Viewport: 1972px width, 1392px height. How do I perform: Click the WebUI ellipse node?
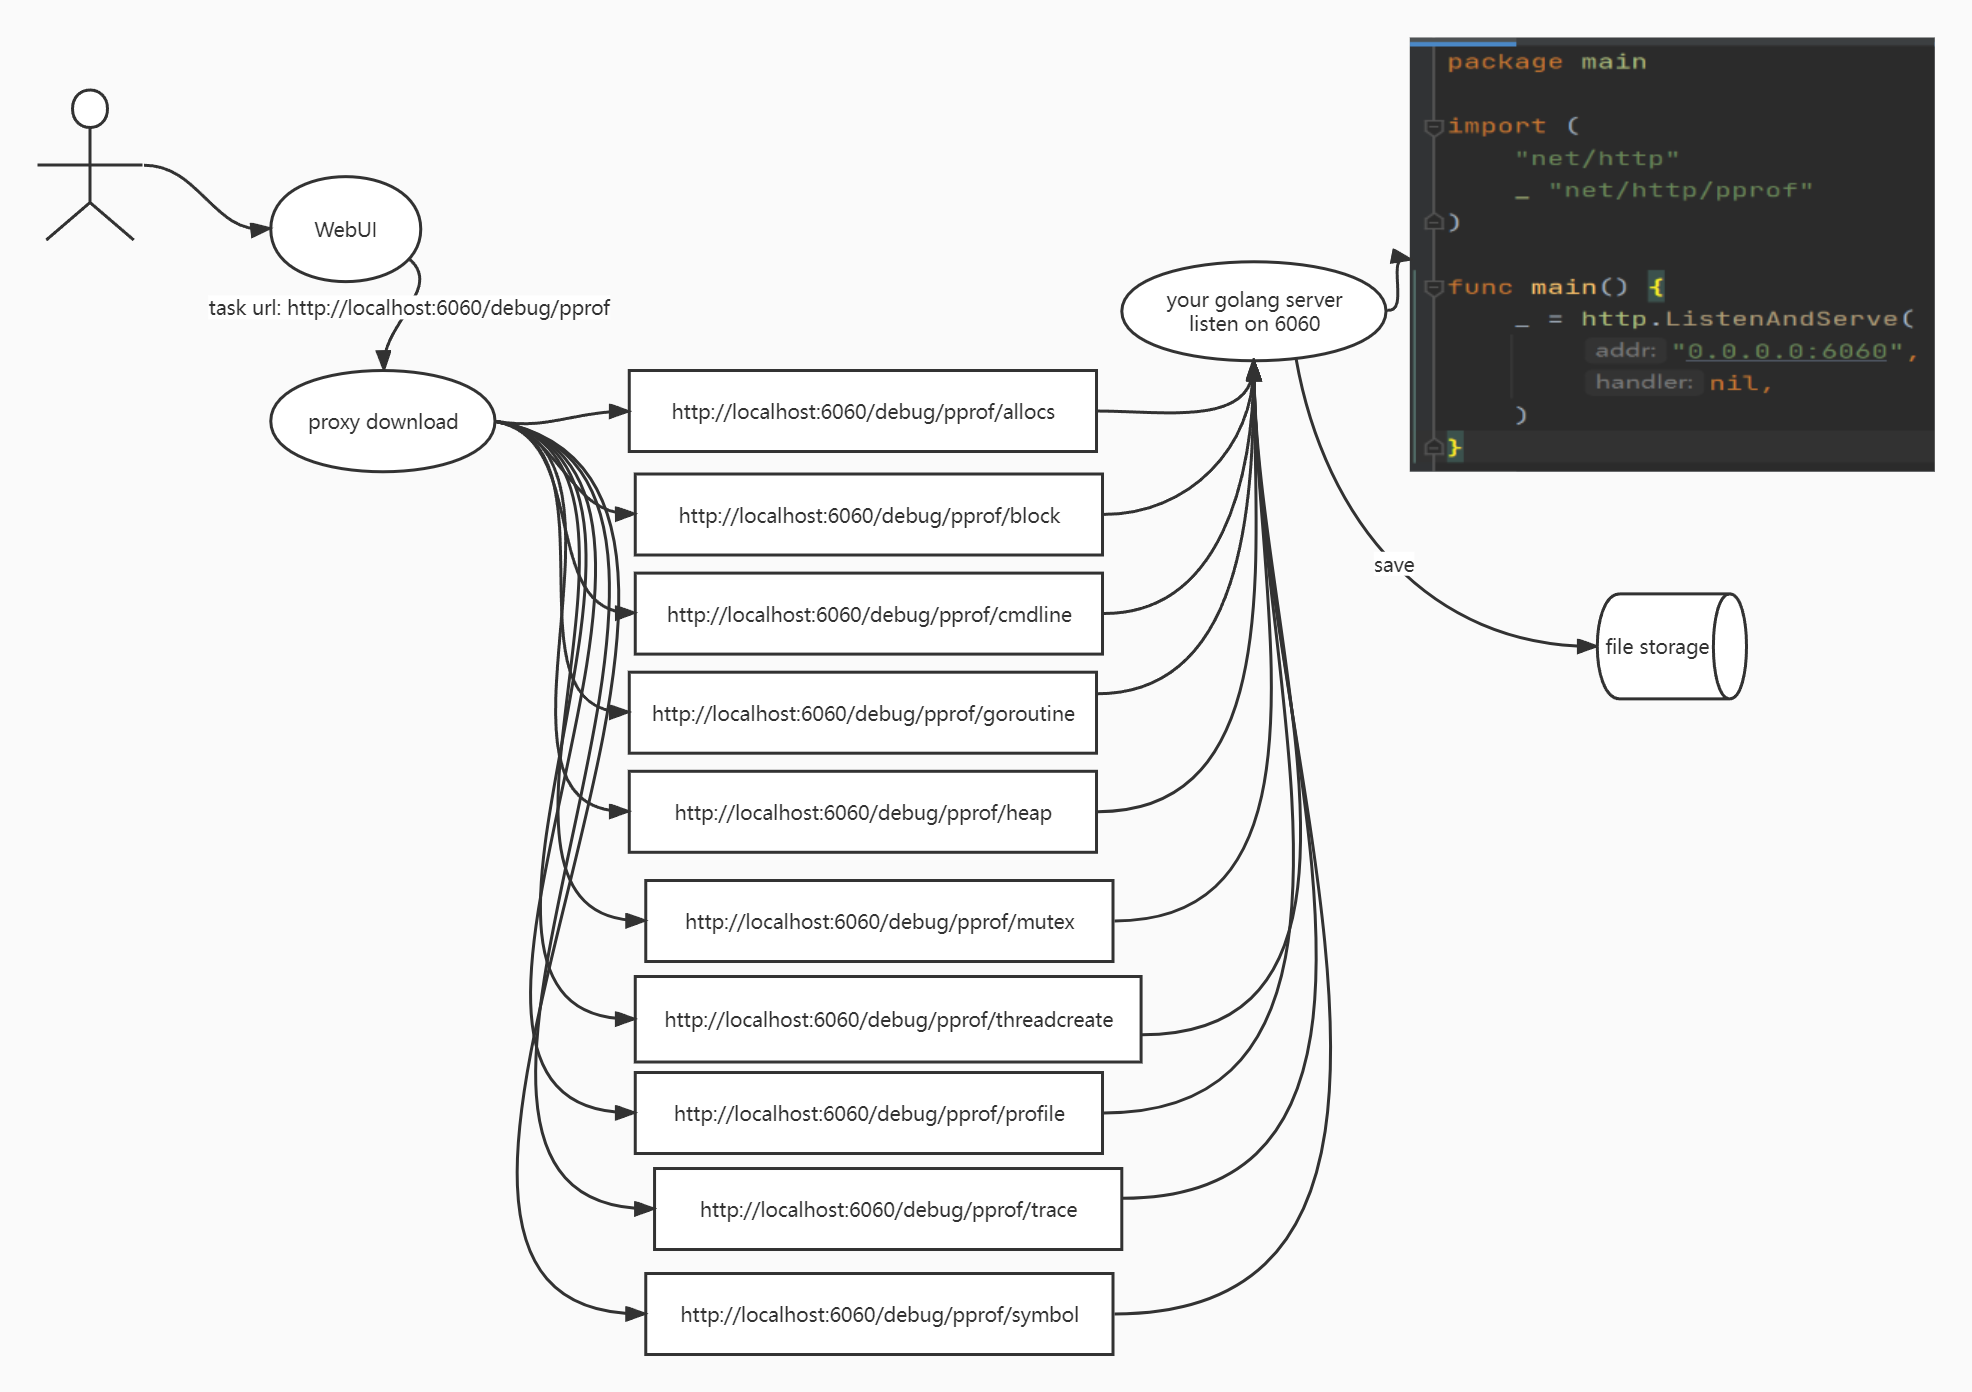click(x=345, y=229)
